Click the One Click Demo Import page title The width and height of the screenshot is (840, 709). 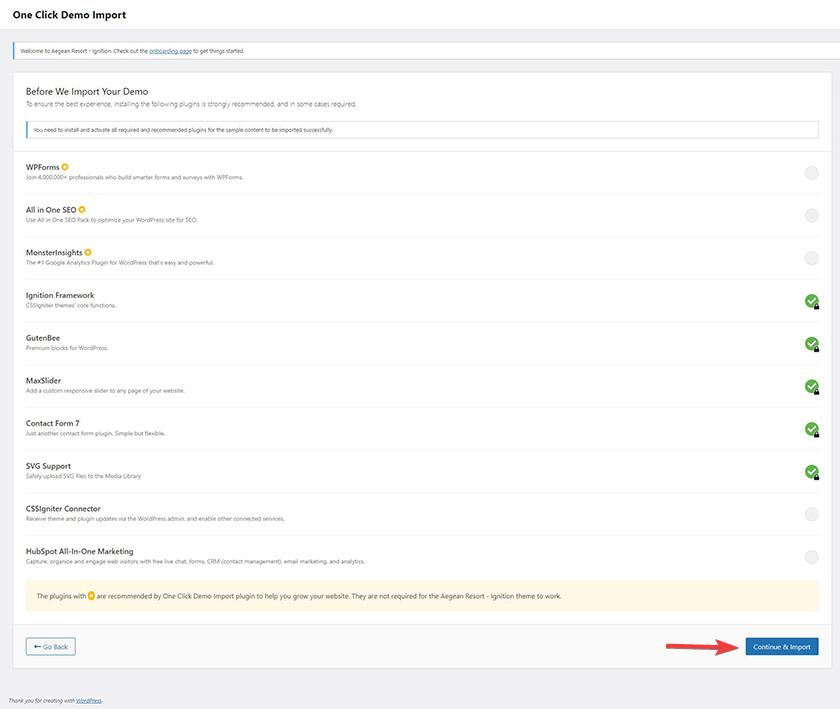click(x=70, y=15)
